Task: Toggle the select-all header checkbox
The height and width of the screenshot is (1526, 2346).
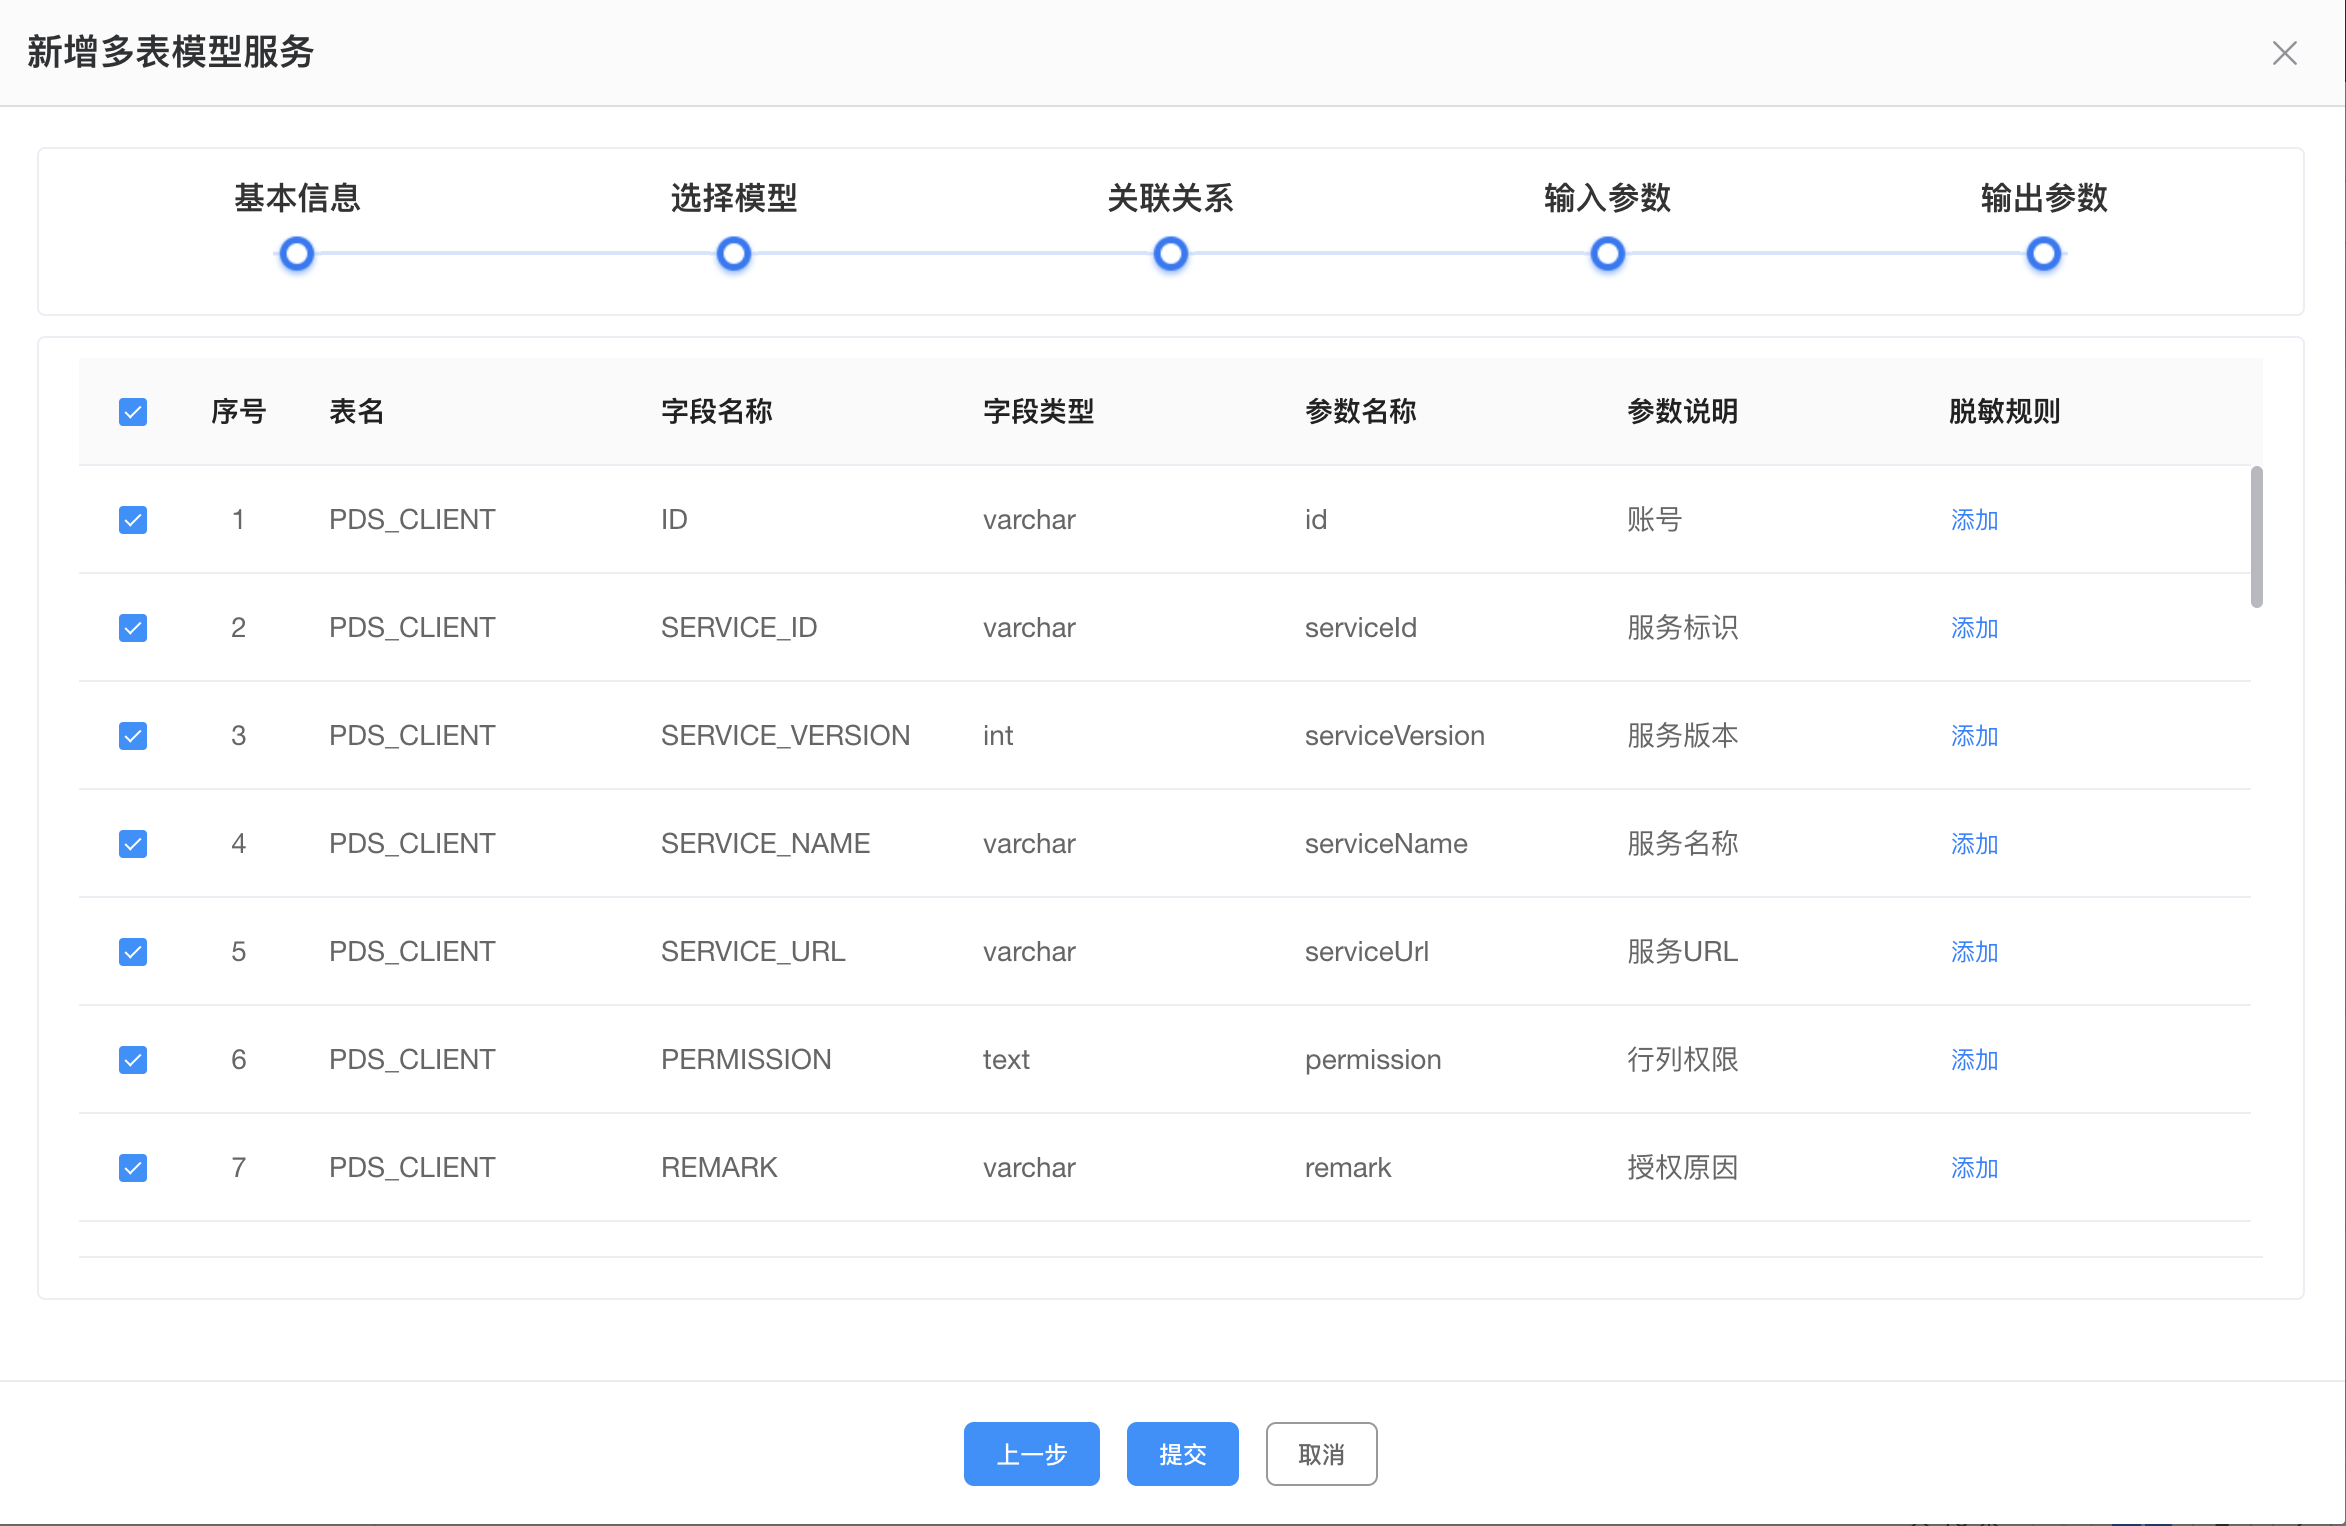Action: coord(133,412)
